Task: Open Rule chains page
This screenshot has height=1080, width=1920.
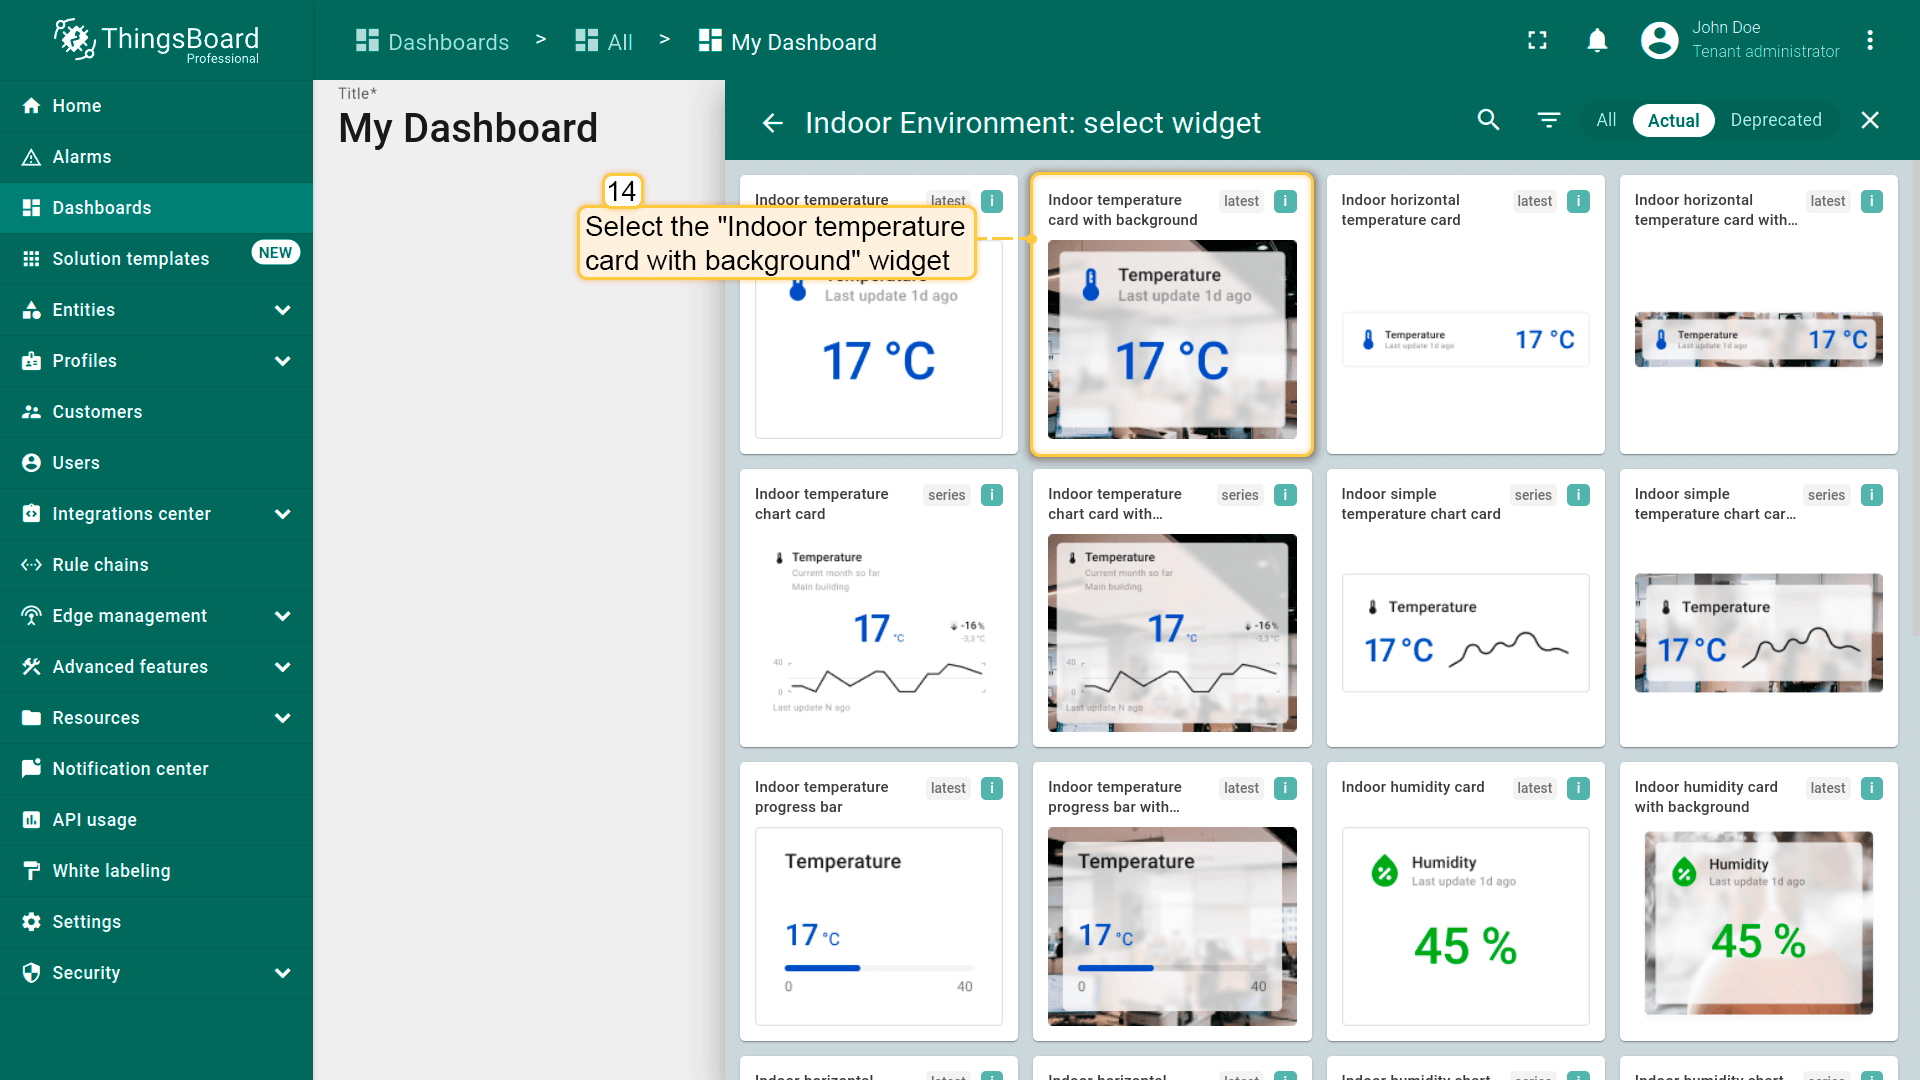Action: coord(100,565)
